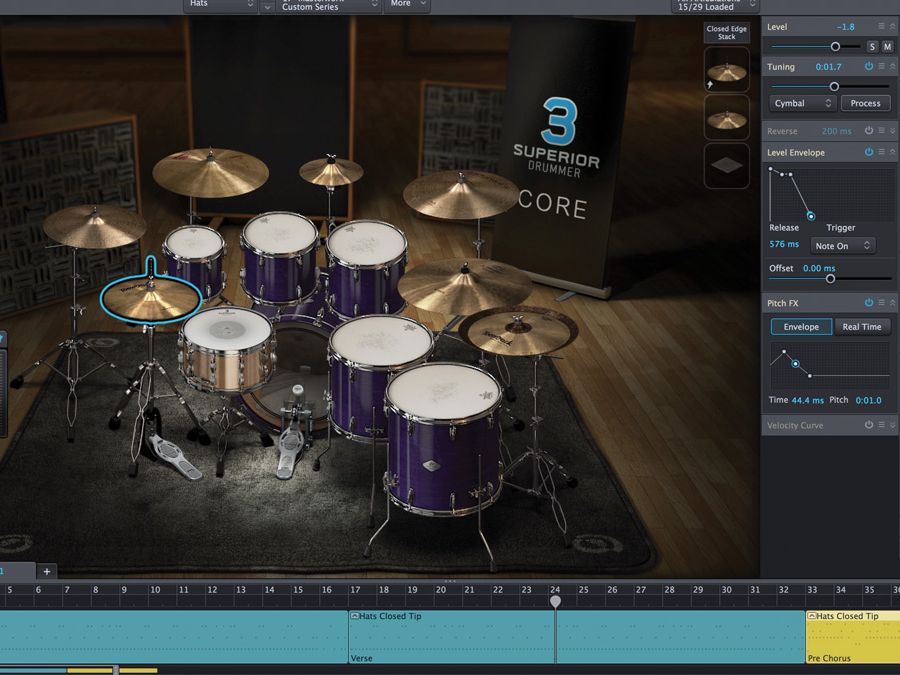Click the selected Level Envelope release node
This screenshot has width=900, height=675.
pos(810,216)
